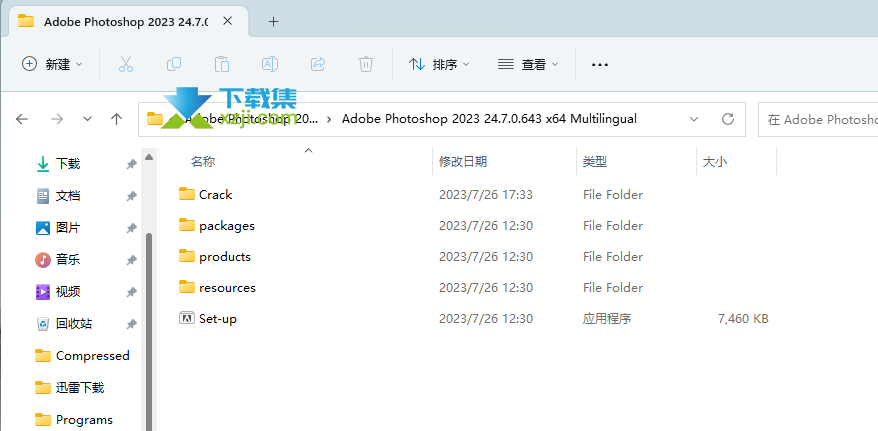Open 音乐 in the sidebar
This screenshot has height=431, width=878.
(x=68, y=259)
